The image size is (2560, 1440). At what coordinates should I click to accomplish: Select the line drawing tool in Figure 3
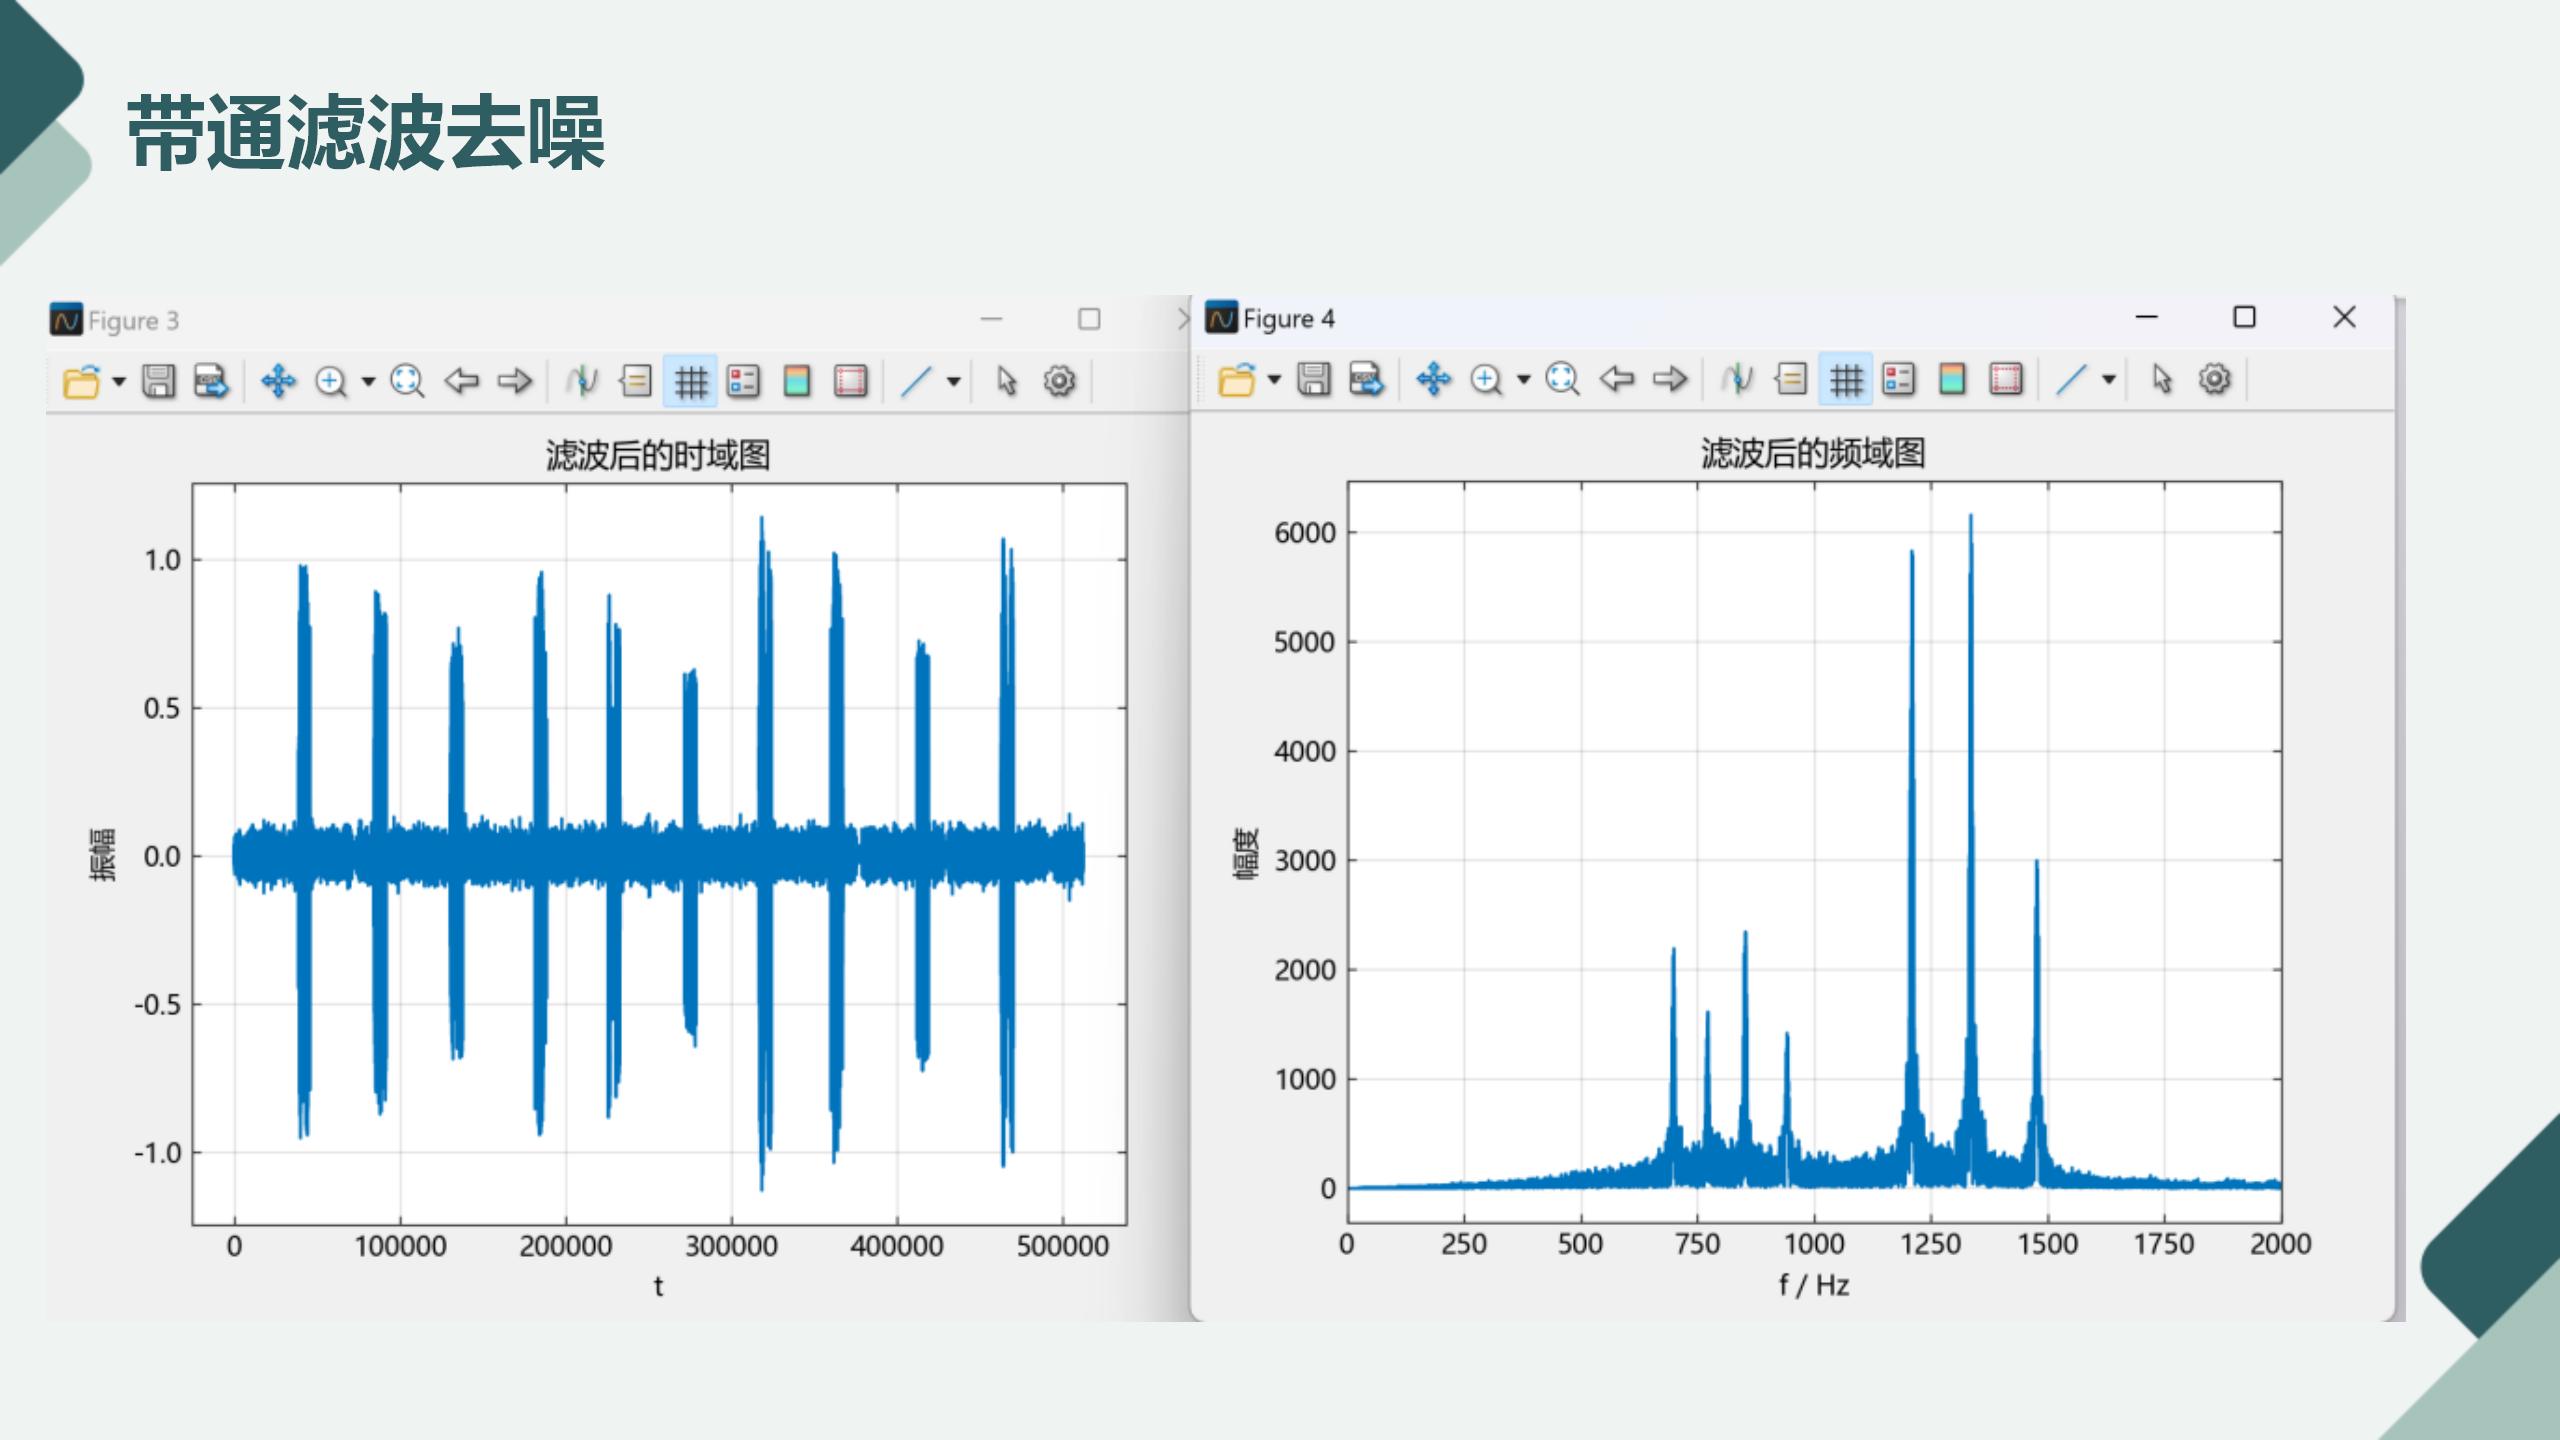pos(916,381)
